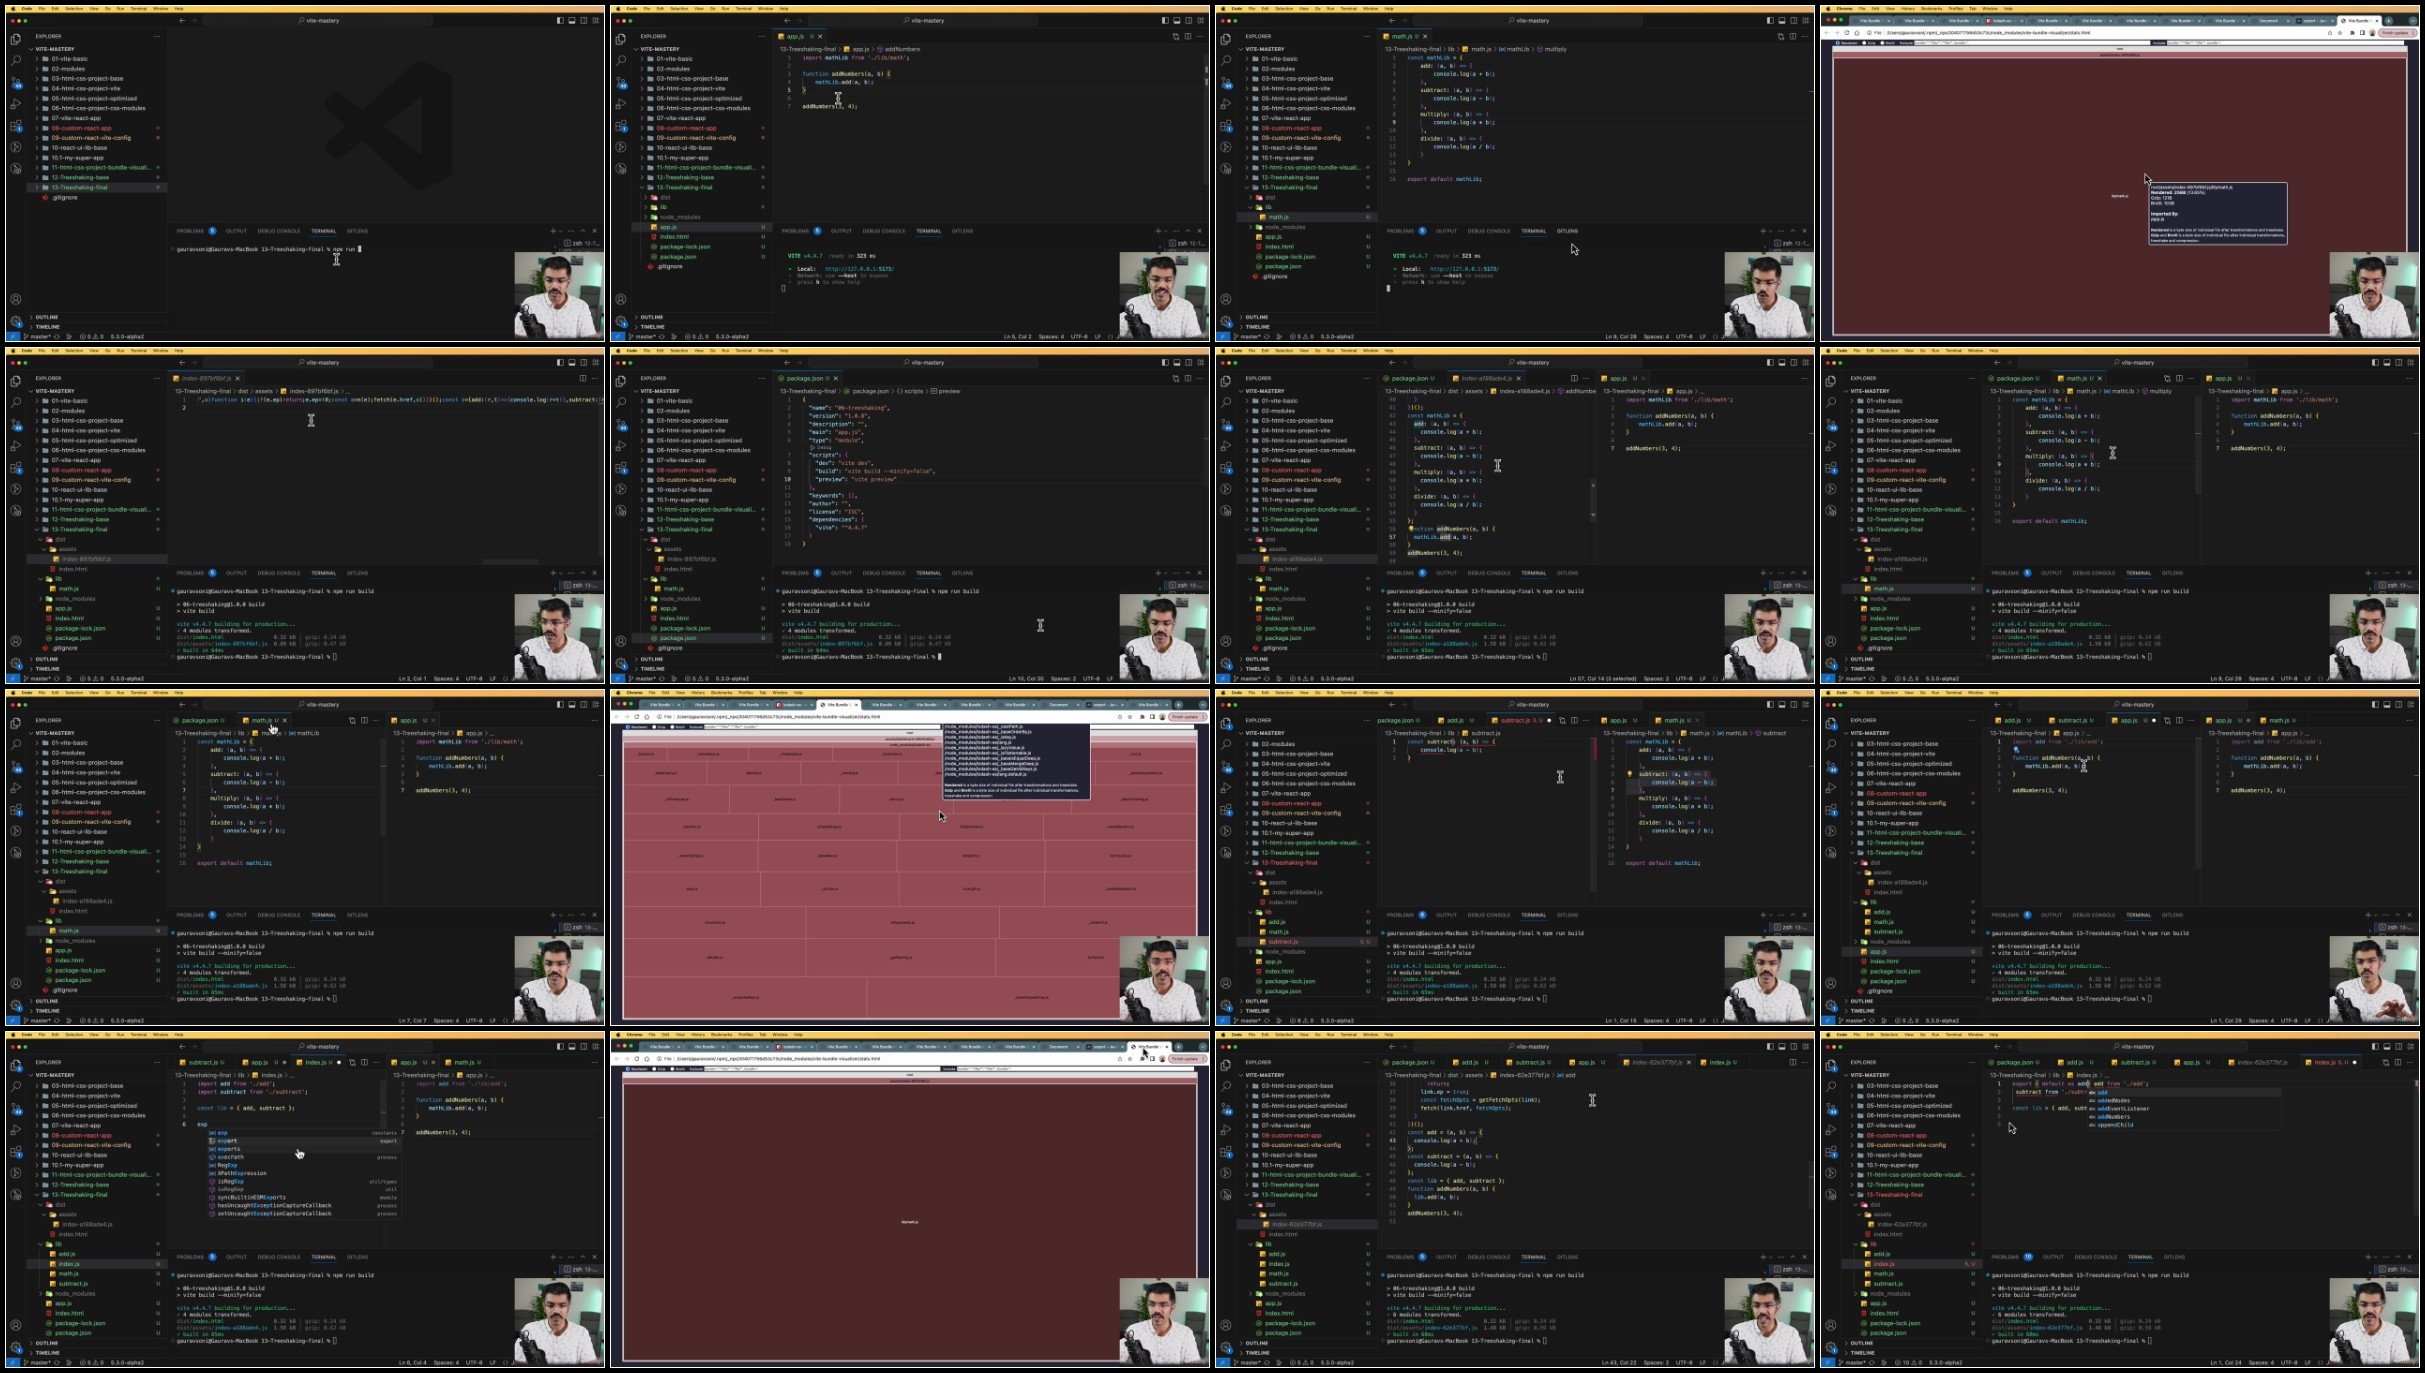2425x1373 pixels.
Task: Close panel X icon in minified index-897bf6bf.js frame
Action: pos(595,573)
